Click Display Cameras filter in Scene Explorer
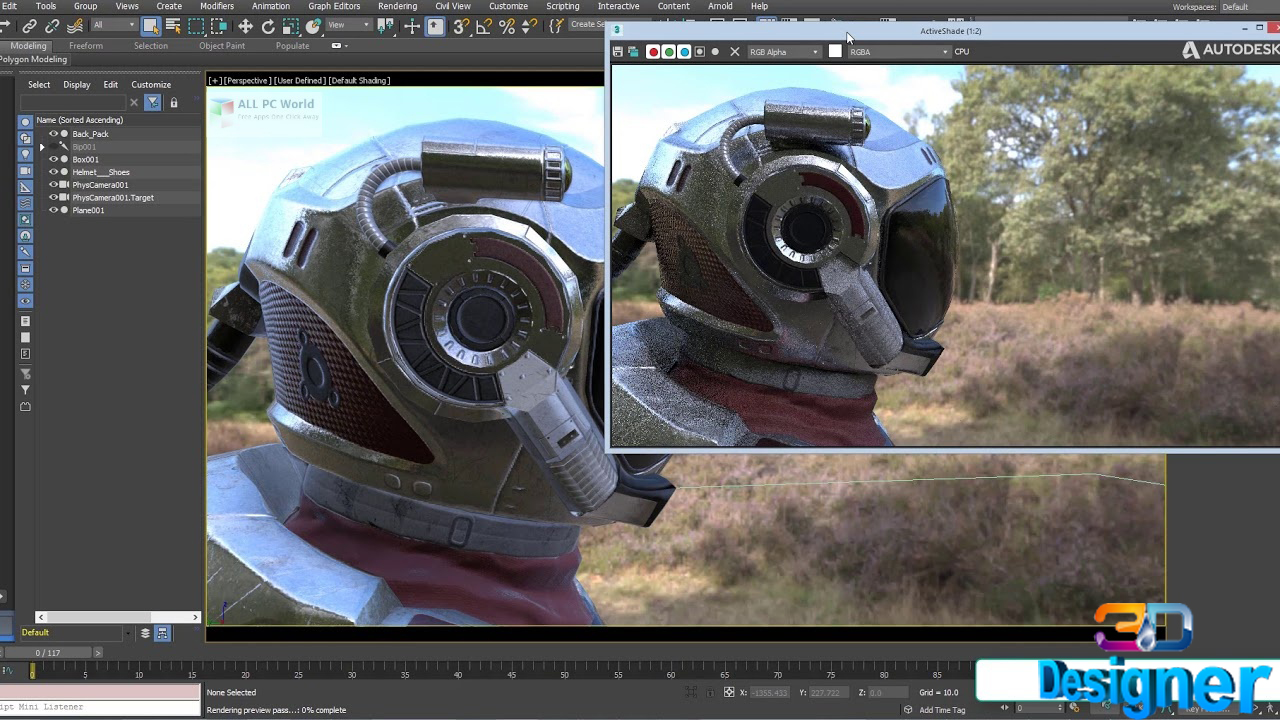The image size is (1280, 720). tap(26, 171)
